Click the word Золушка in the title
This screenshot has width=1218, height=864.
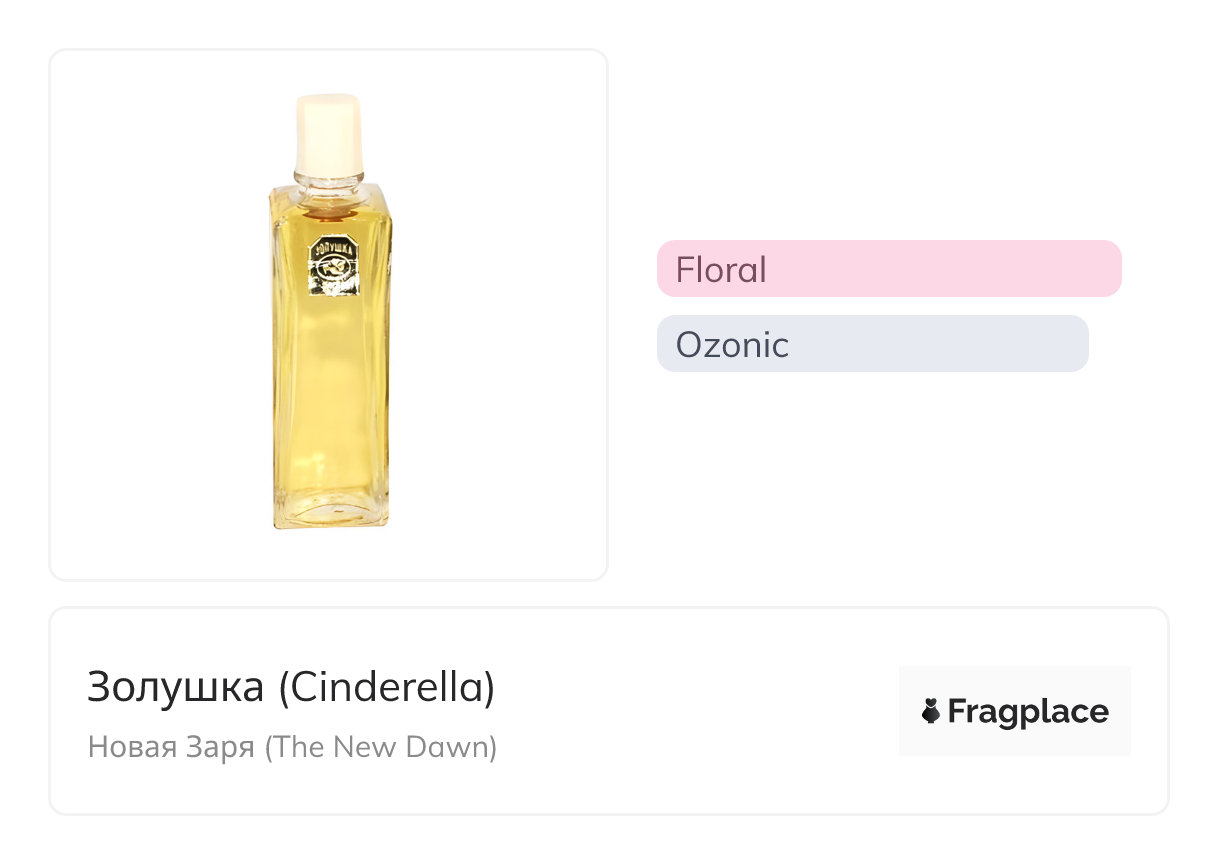[176, 687]
